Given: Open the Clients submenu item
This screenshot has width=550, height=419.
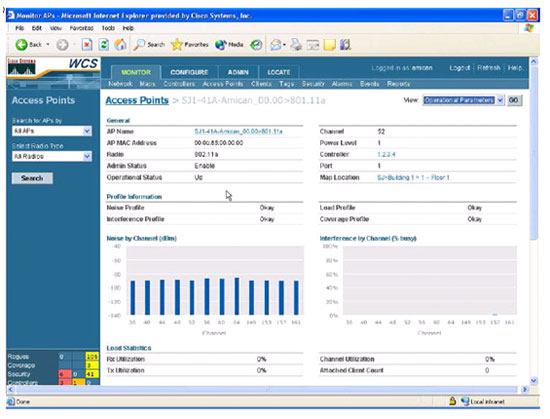Looking at the screenshot, I should [x=261, y=84].
